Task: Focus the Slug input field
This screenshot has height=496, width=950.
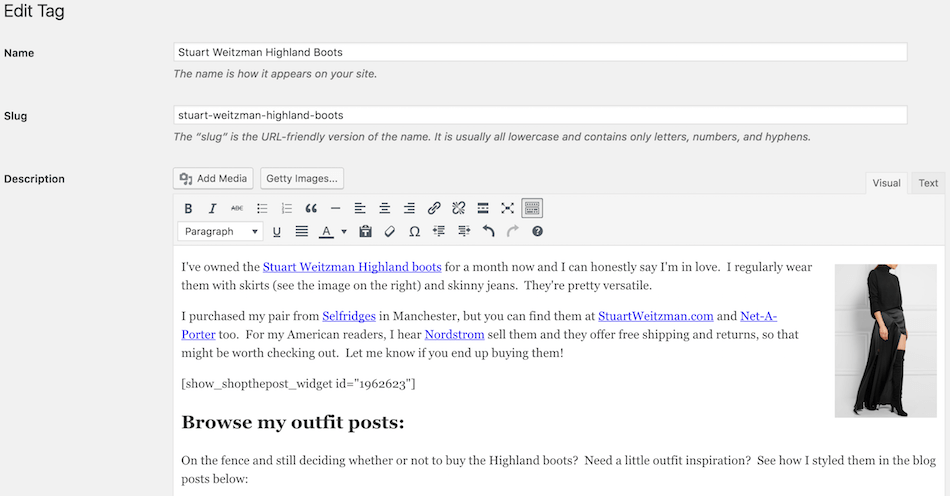Action: click(x=540, y=115)
